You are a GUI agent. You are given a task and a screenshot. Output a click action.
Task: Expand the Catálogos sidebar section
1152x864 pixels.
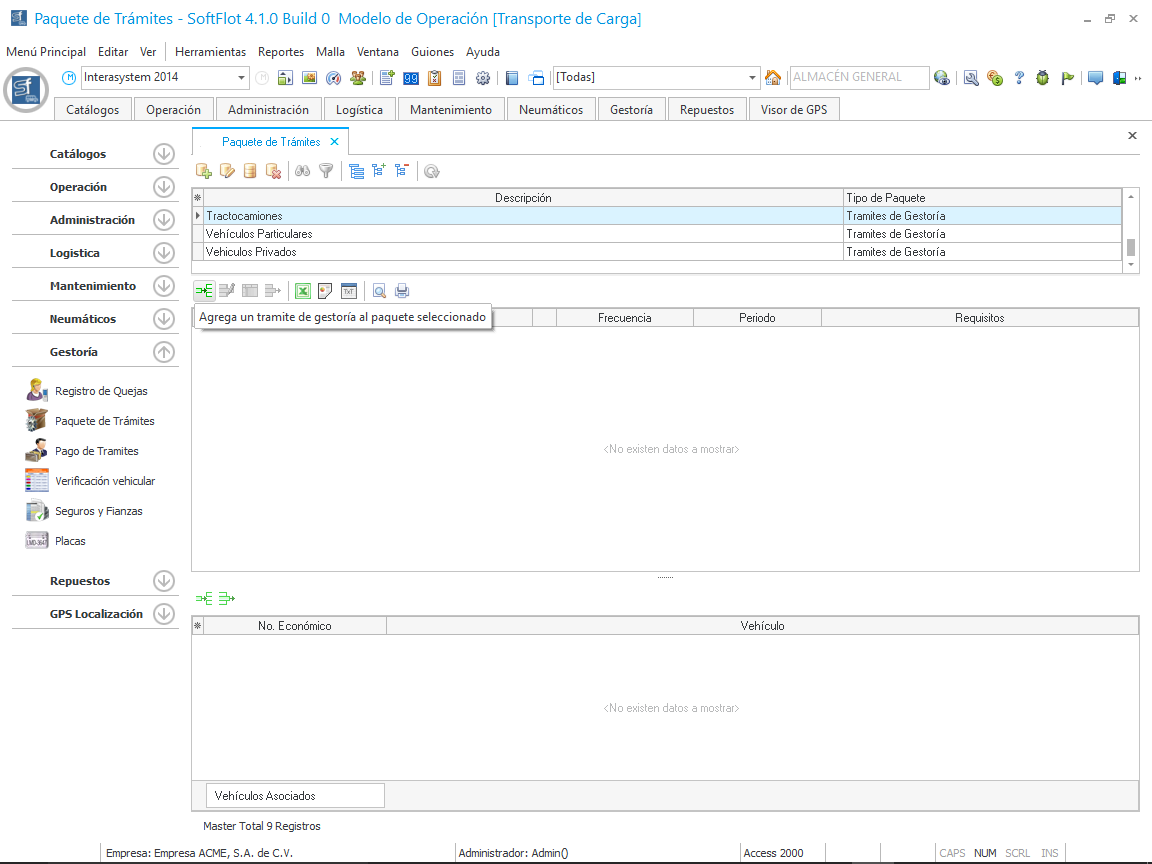[164, 154]
